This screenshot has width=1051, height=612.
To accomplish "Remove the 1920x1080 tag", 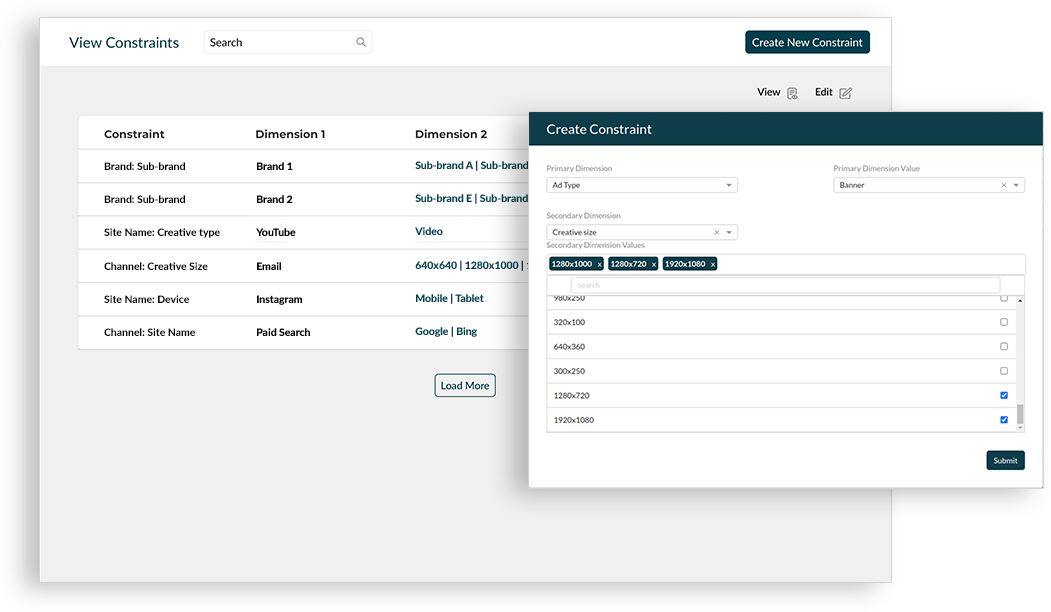I will pos(713,265).
